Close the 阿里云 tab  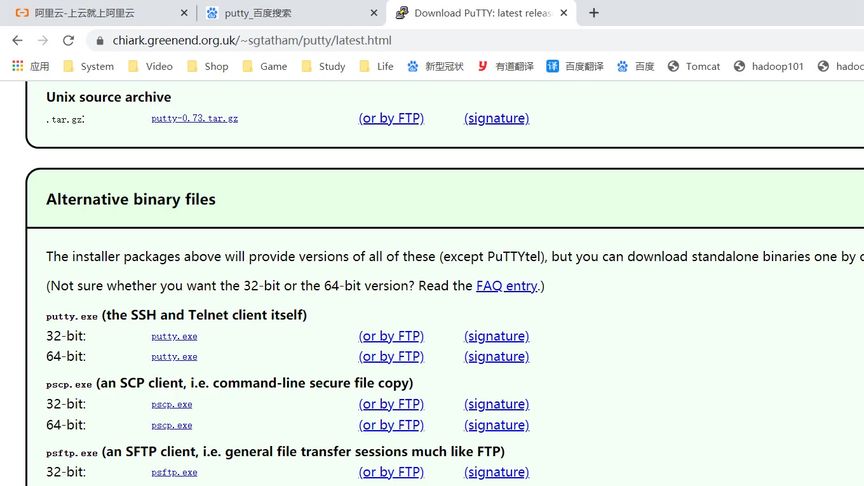pos(184,13)
